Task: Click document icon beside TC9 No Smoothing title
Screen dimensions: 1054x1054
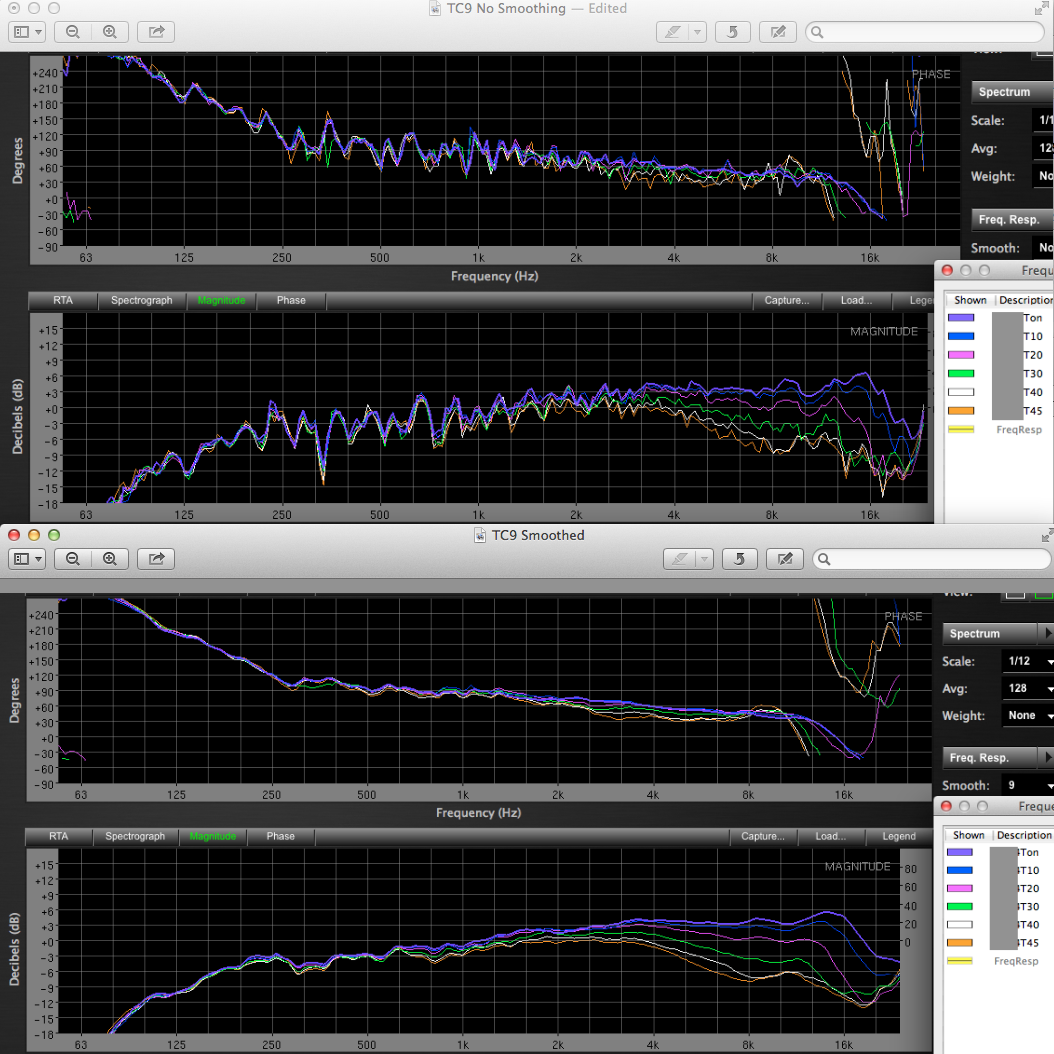Action: click(x=435, y=8)
